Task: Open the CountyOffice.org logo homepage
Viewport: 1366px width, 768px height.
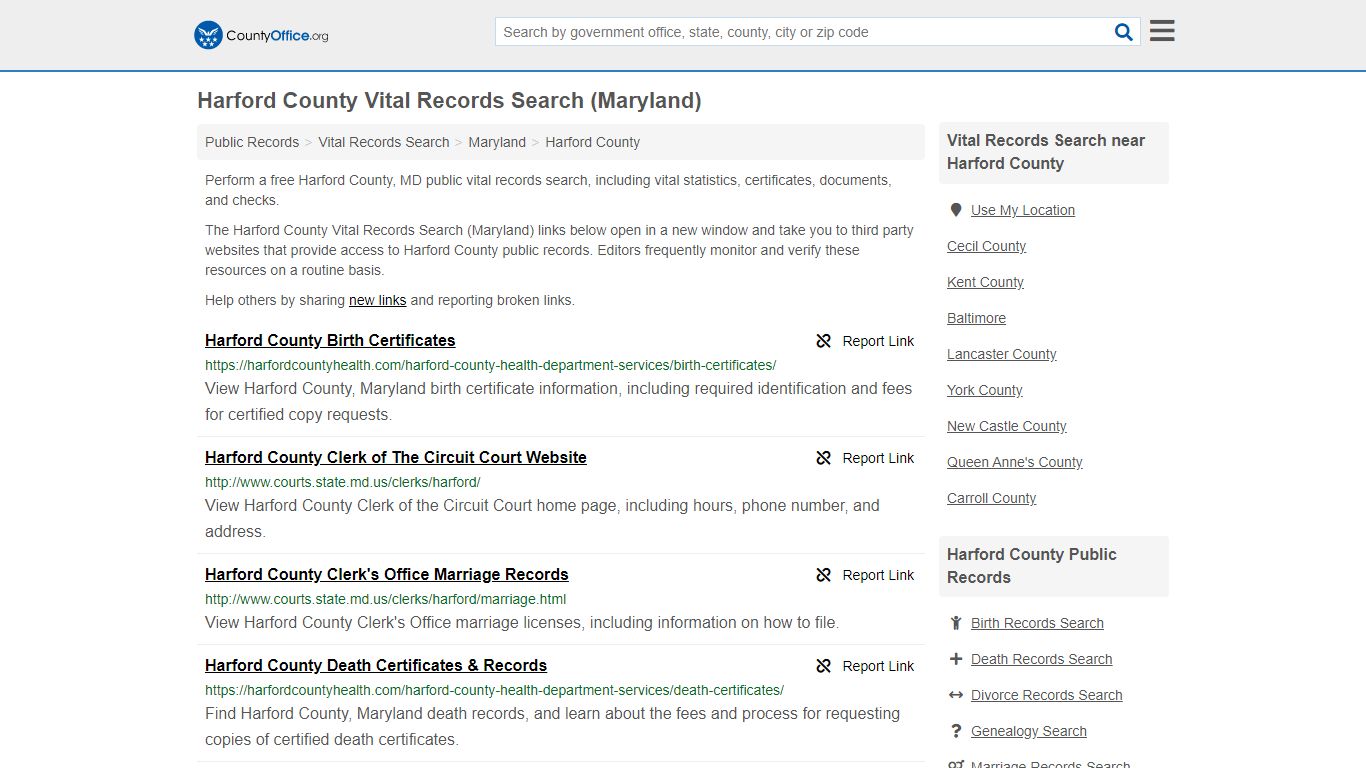Action: [261, 35]
